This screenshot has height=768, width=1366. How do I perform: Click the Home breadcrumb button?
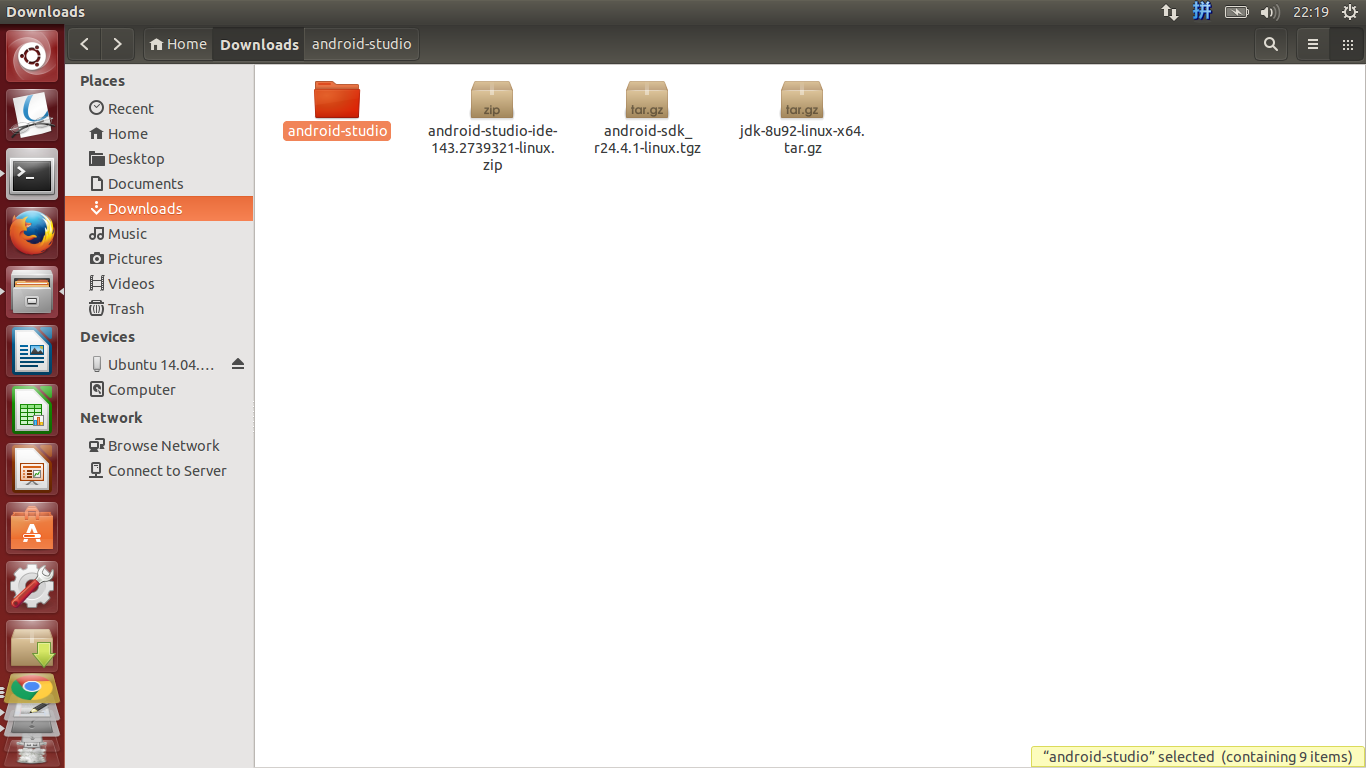pos(178,44)
